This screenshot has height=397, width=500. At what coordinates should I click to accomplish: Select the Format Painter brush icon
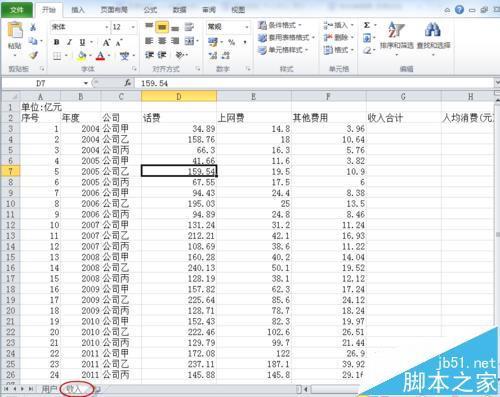(x=33, y=55)
